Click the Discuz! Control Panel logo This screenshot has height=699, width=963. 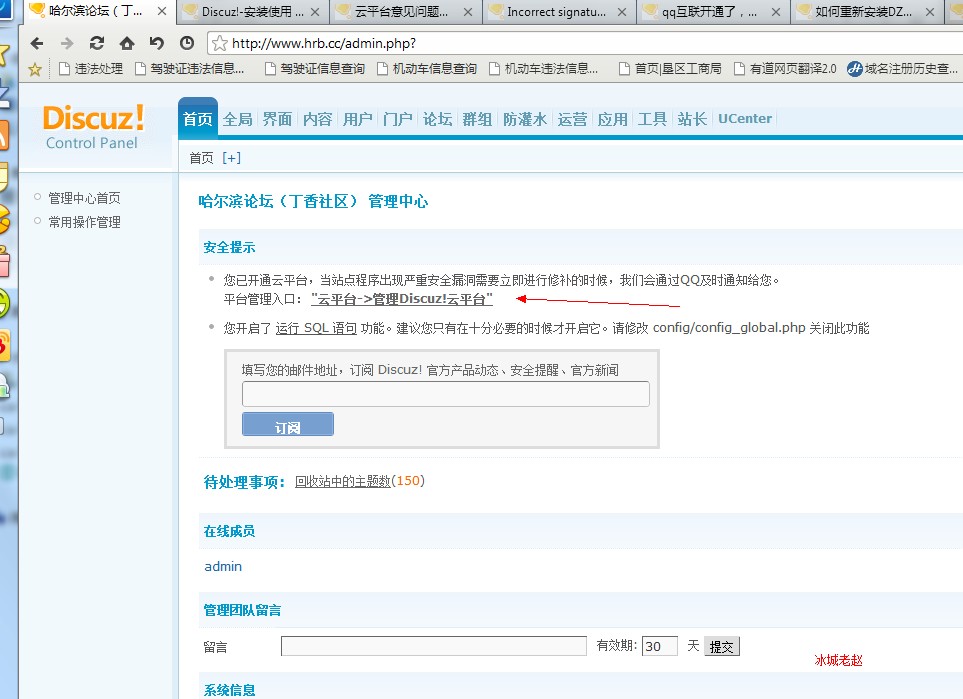[93, 127]
